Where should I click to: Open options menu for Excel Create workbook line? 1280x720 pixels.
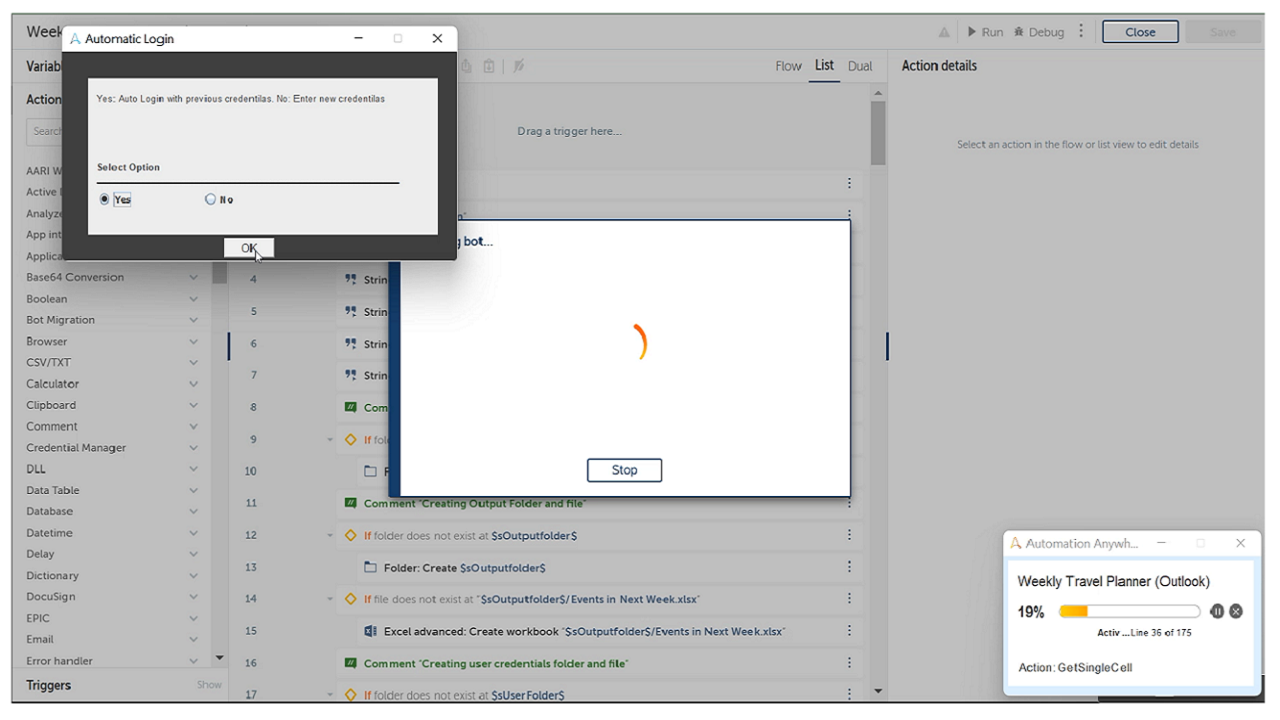point(849,631)
